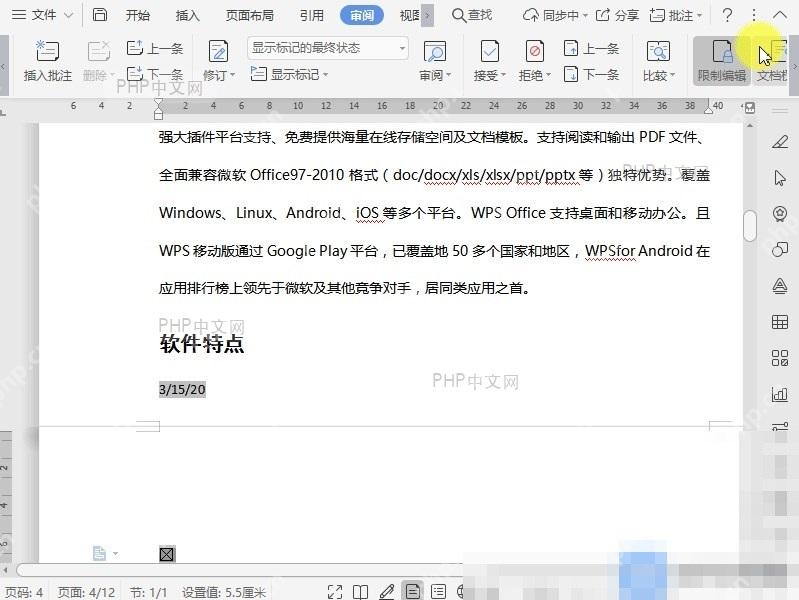Screen dimensions: 799x600
Task: Go to previous comment 上一条
Action: pyautogui.click(x=154, y=48)
